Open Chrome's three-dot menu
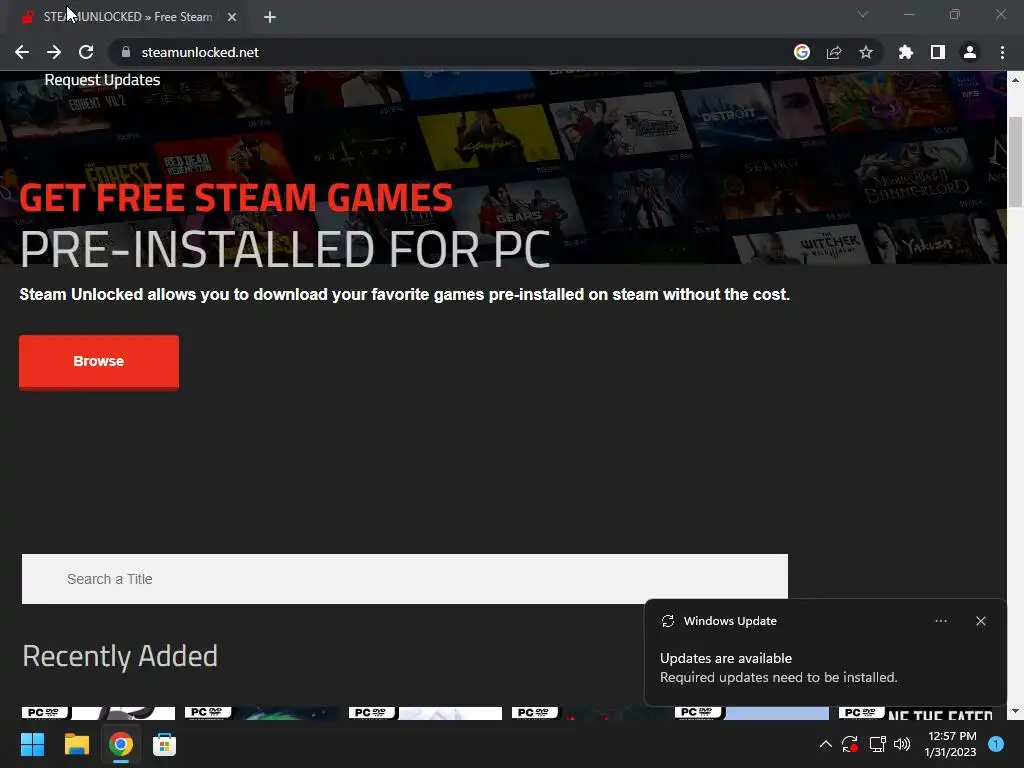Viewport: 1024px width, 768px height. [x=1002, y=52]
